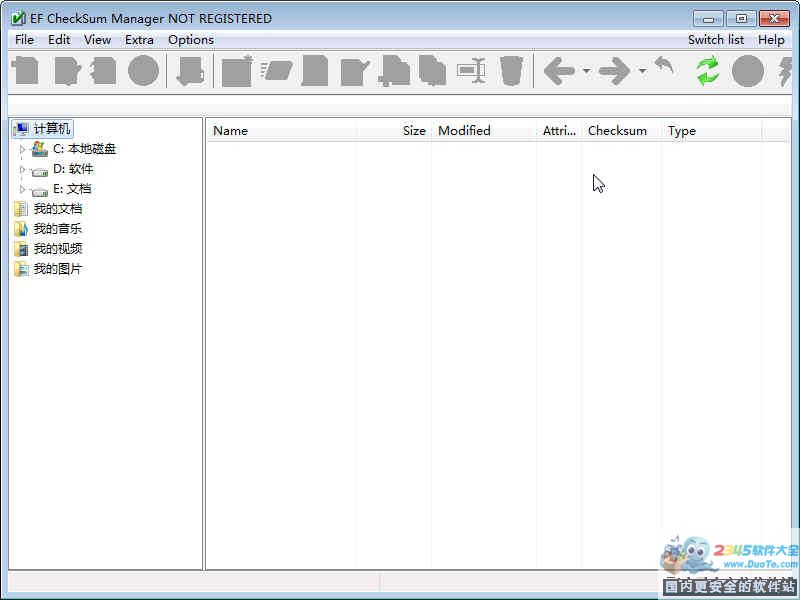This screenshot has height=600, width=800.
Task: Click the new folder toolbar icon
Action: pos(237,71)
